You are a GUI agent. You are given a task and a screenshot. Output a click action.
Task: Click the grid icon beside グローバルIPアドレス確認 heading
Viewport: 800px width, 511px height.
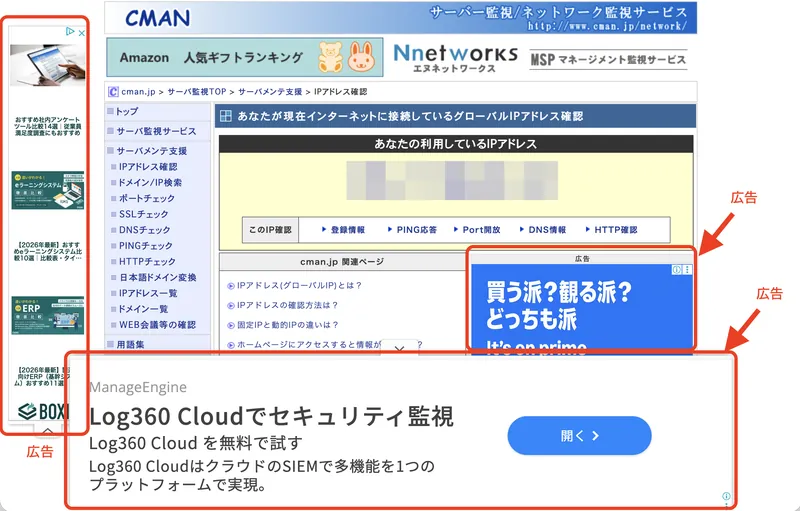click(226, 116)
